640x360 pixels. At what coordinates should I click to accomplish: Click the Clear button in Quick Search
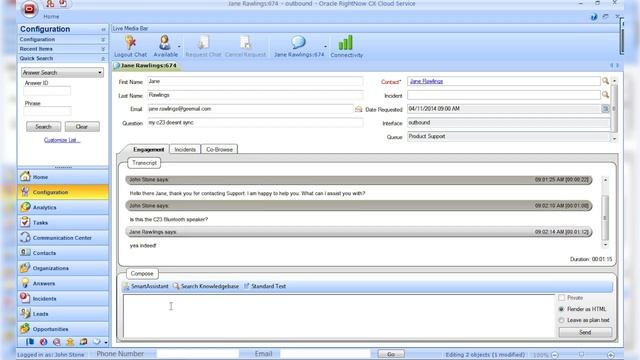[82, 127]
